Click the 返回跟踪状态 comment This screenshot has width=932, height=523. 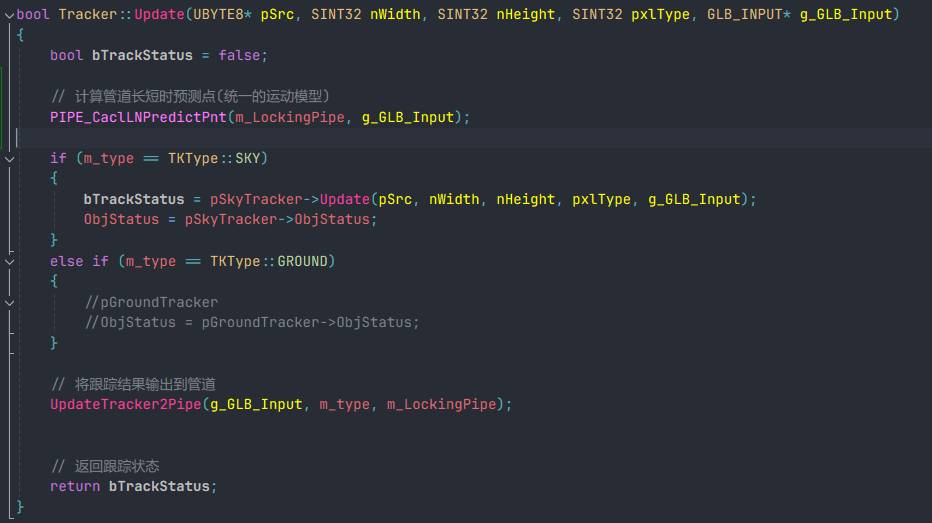pyautogui.click(x=116, y=466)
